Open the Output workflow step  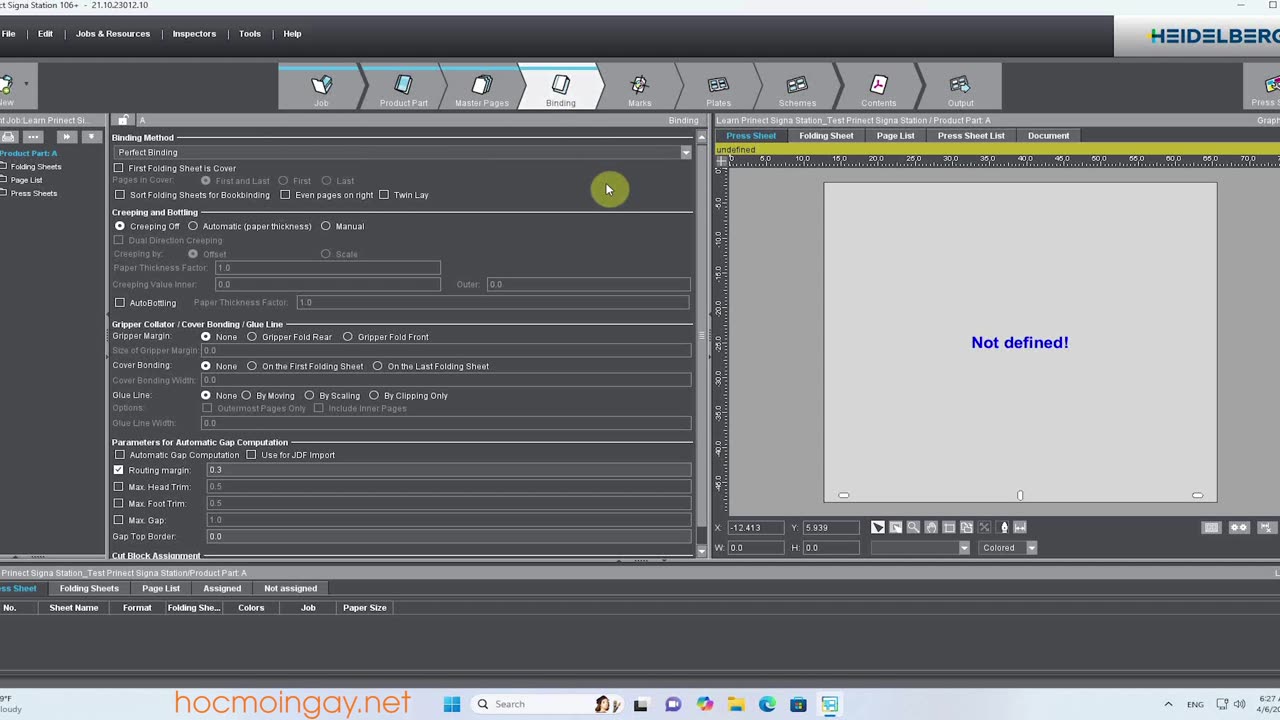(x=960, y=88)
